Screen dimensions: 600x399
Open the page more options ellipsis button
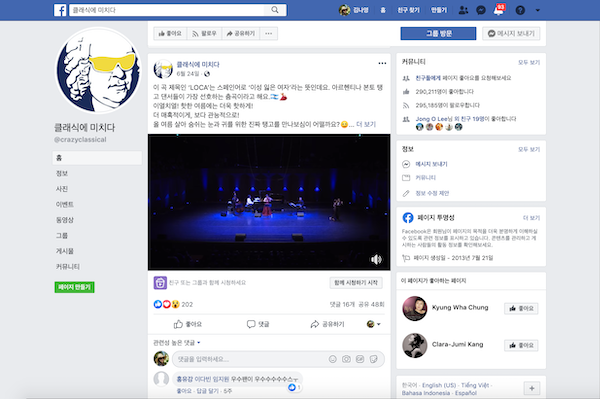click(x=269, y=34)
